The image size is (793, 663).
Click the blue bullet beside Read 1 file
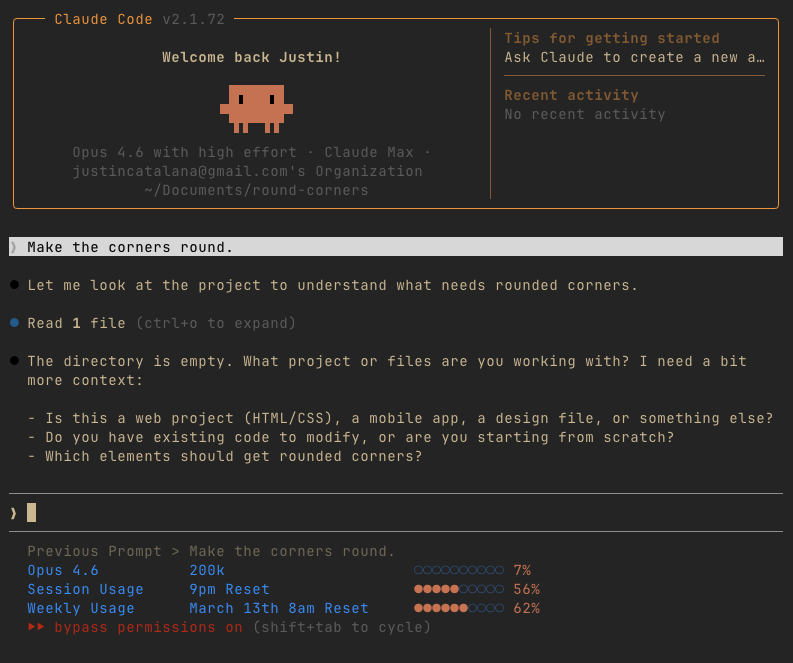coord(14,323)
